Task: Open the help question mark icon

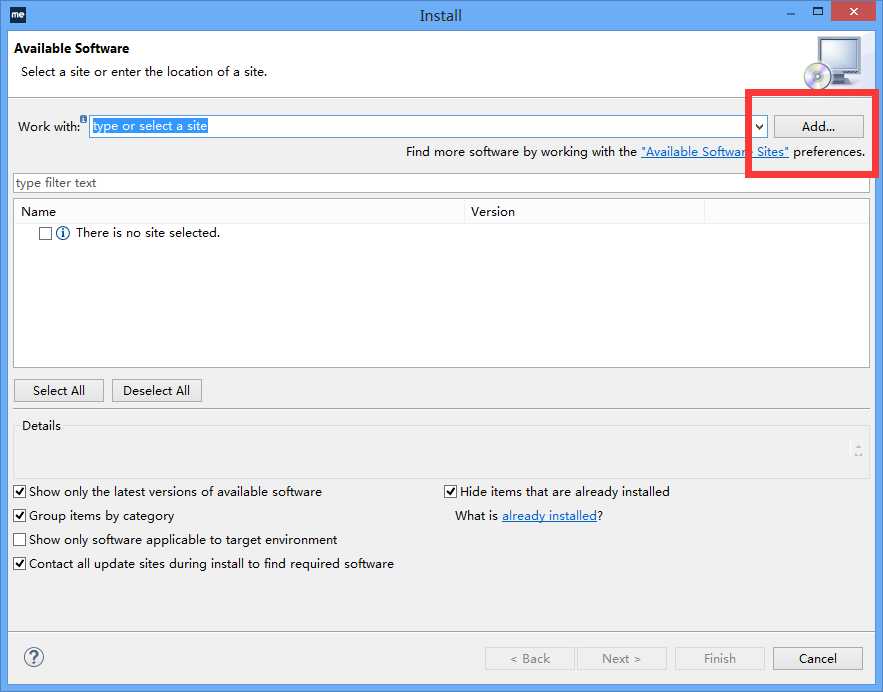Action: click(x=34, y=657)
